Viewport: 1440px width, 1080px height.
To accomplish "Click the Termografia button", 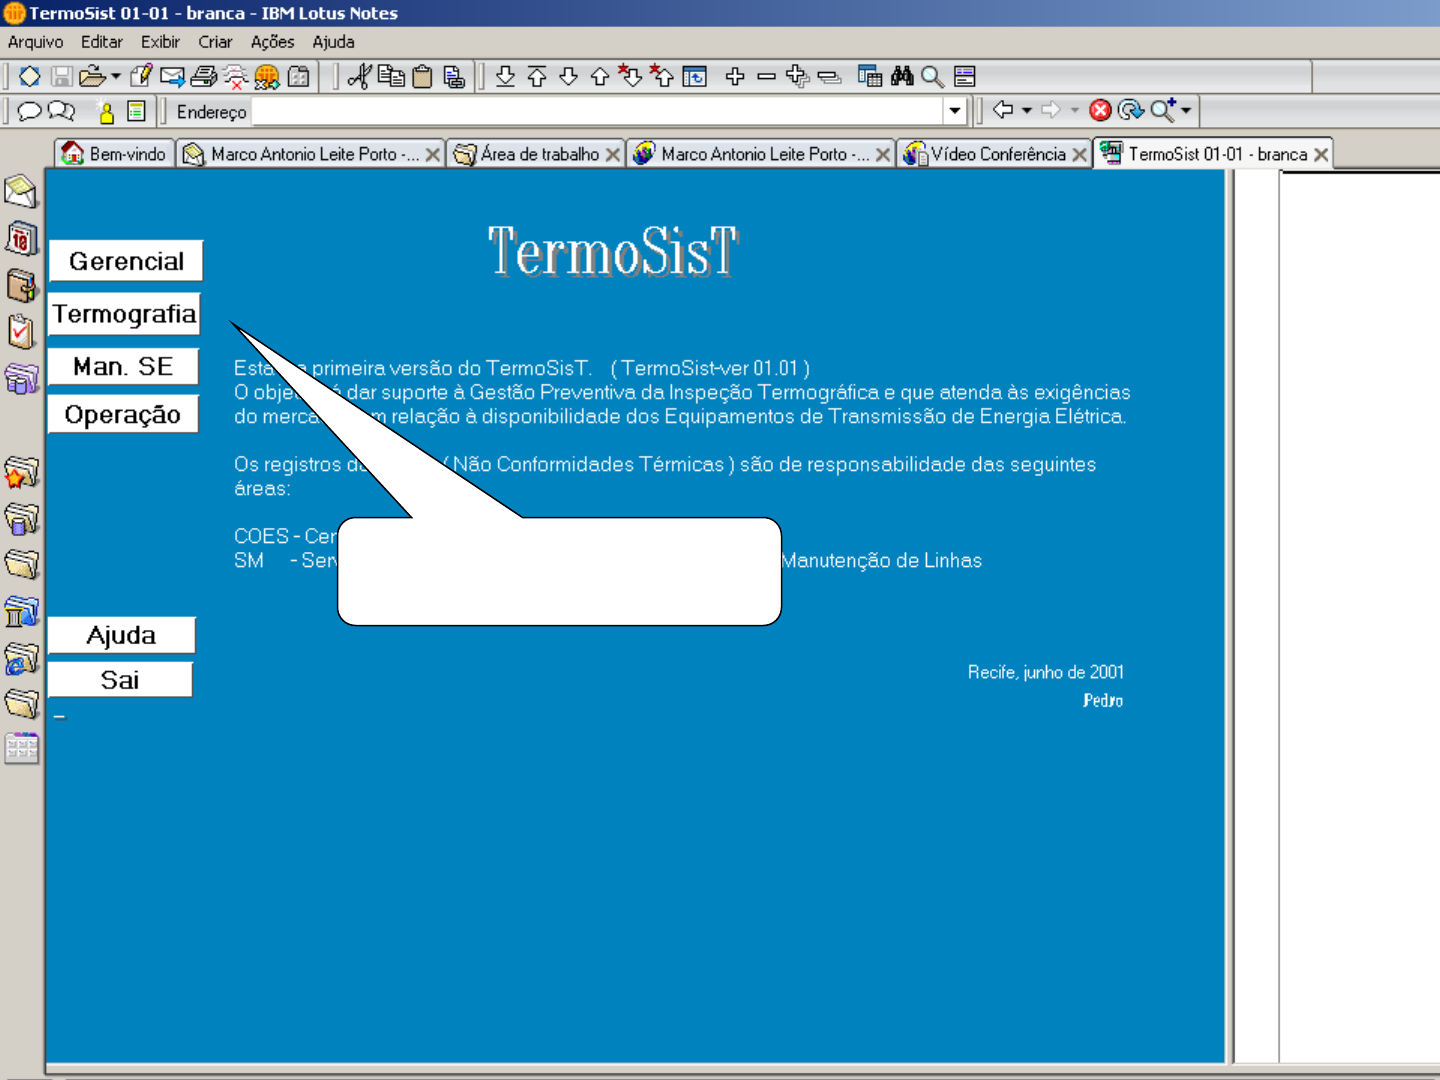I will tap(124, 314).
